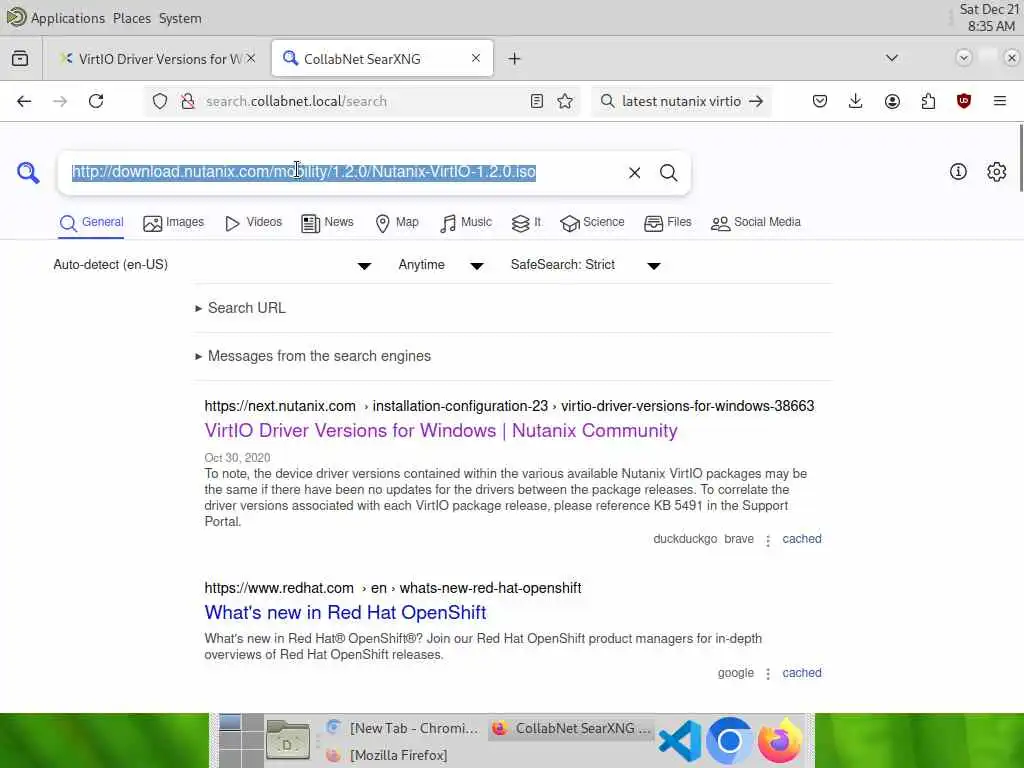Select the Files search category

click(x=667, y=223)
